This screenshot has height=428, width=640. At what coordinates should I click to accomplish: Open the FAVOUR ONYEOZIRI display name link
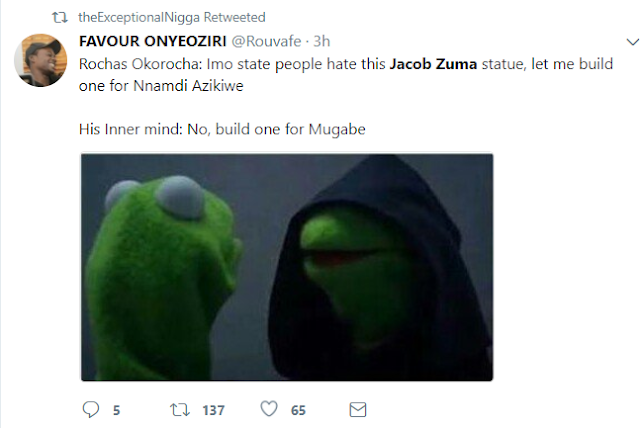(153, 41)
